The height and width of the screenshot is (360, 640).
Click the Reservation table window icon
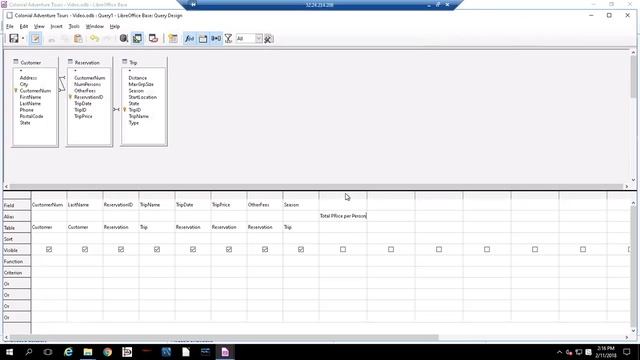point(70,62)
